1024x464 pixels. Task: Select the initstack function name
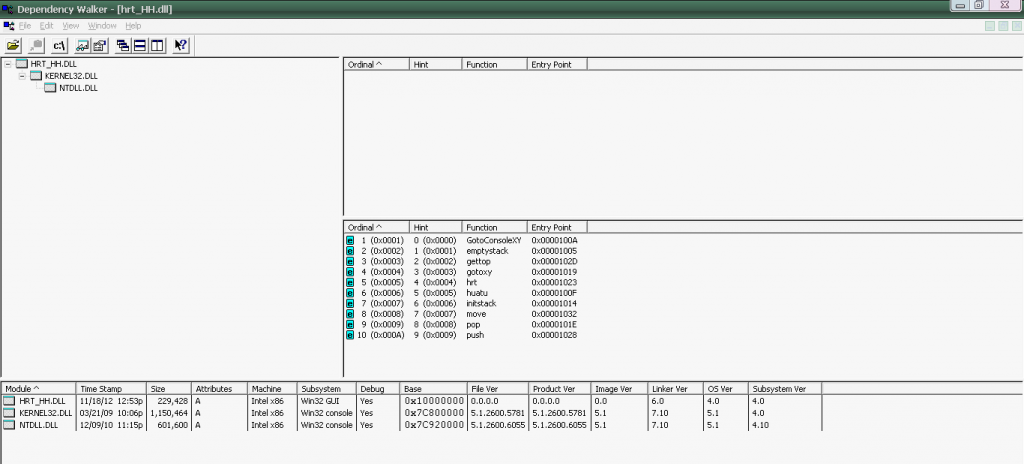tap(482, 303)
